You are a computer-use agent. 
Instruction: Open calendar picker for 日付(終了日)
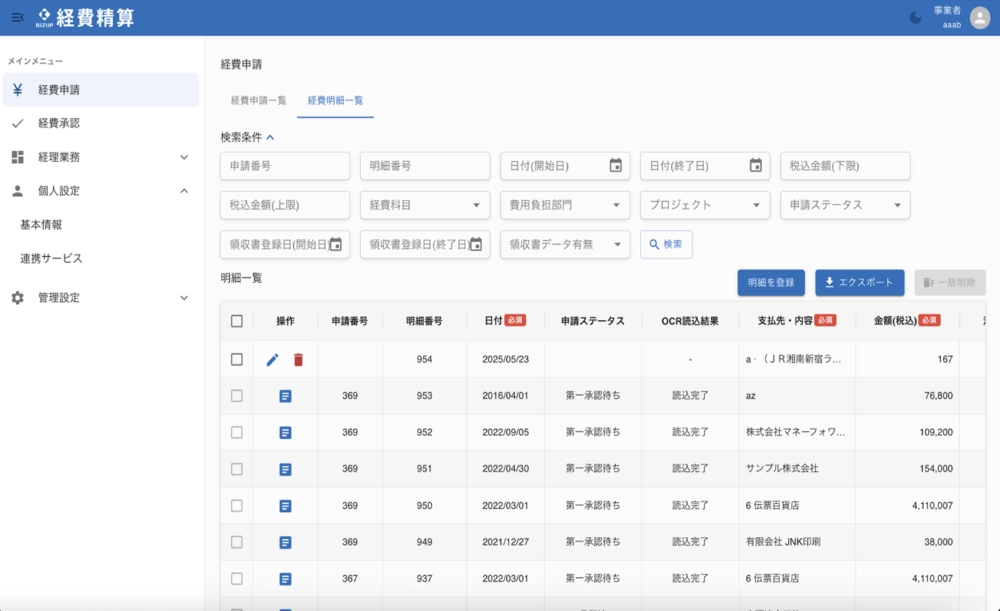[x=755, y=166]
